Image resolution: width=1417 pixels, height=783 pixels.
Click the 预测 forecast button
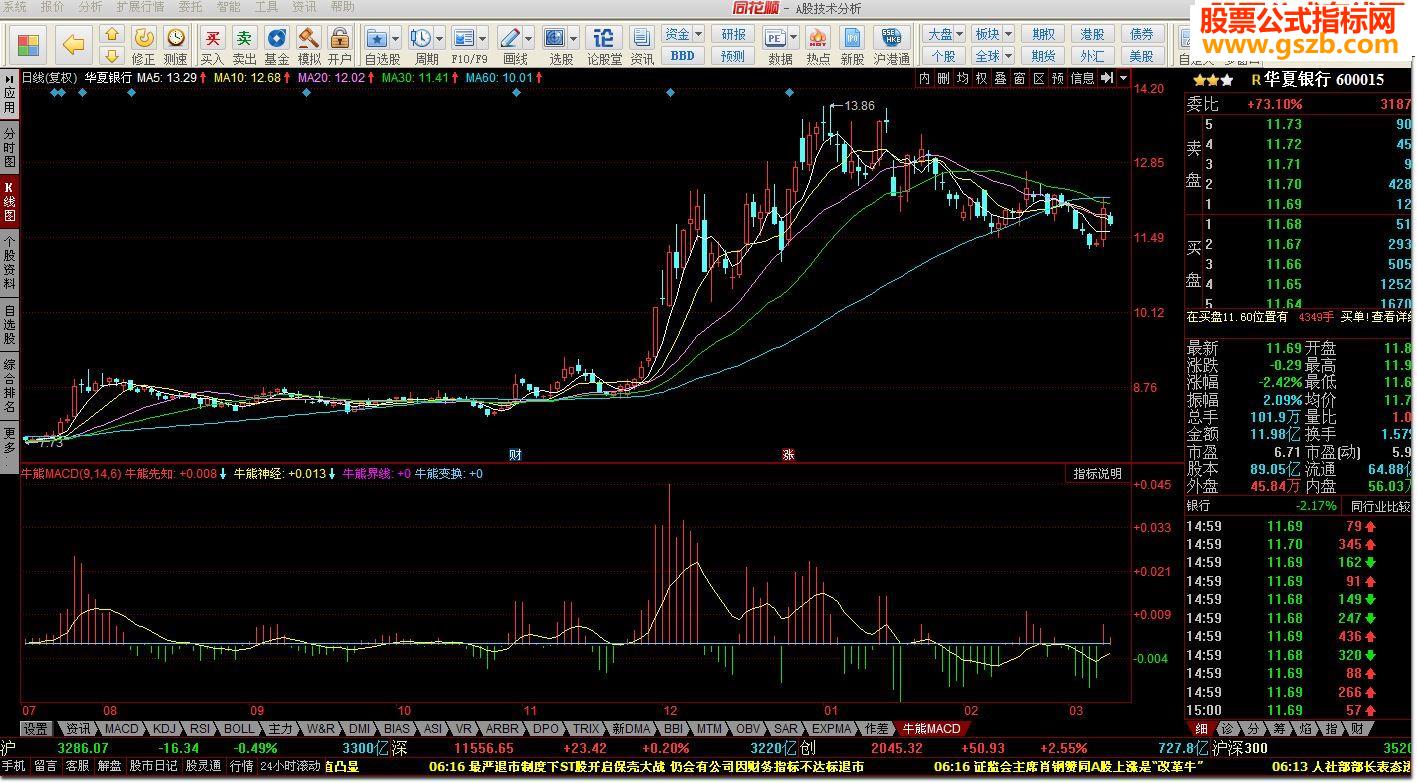734,56
